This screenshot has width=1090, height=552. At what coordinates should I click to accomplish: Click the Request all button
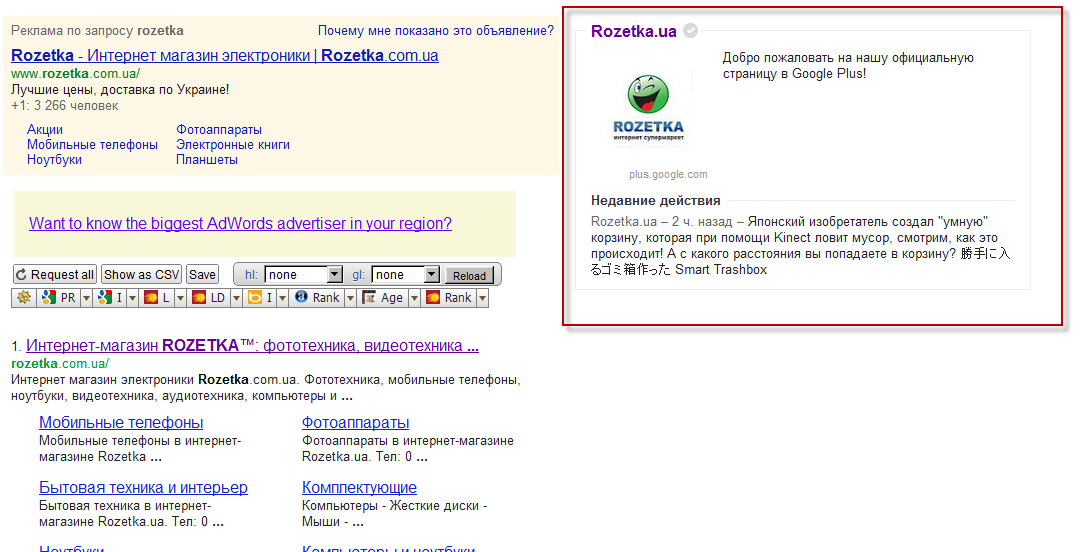tap(55, 275)
